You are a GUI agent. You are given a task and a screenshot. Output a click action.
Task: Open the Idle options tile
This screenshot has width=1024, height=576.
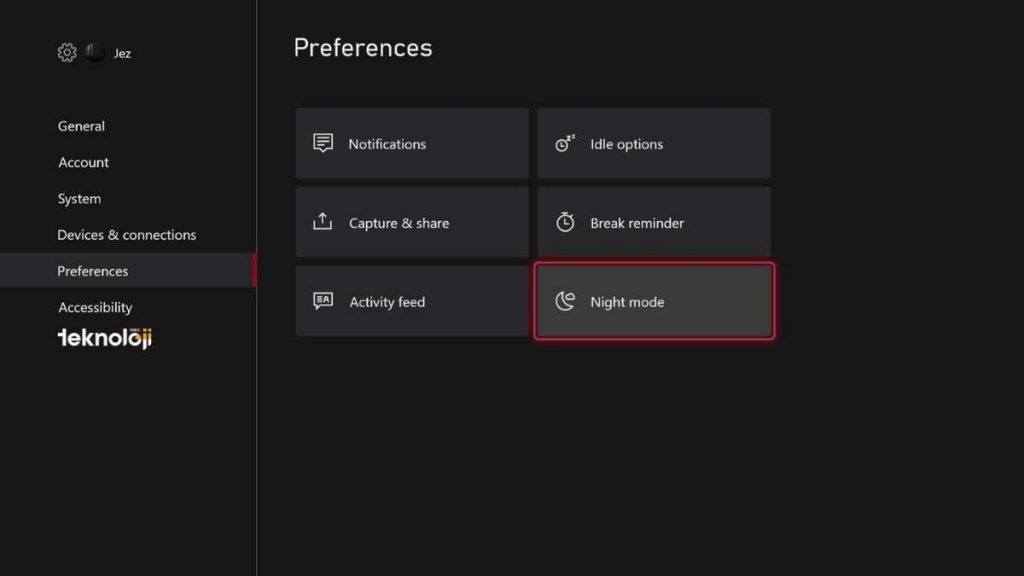coord(654,143)
